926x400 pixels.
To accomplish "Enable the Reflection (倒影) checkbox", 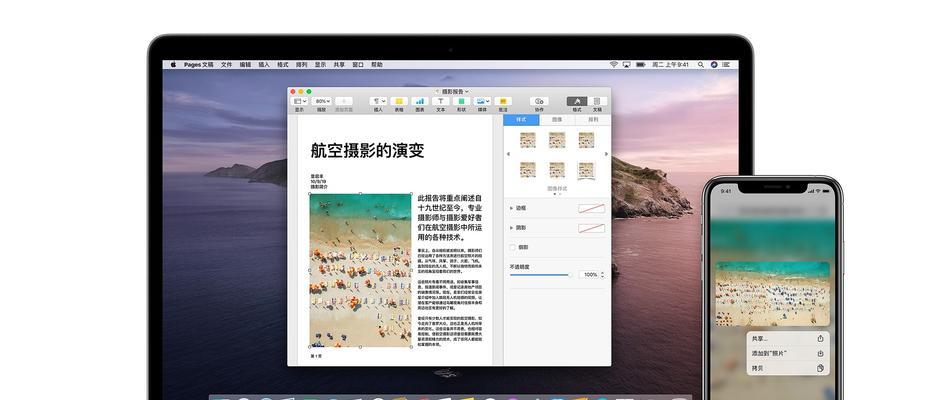I will tap(513, 248).
